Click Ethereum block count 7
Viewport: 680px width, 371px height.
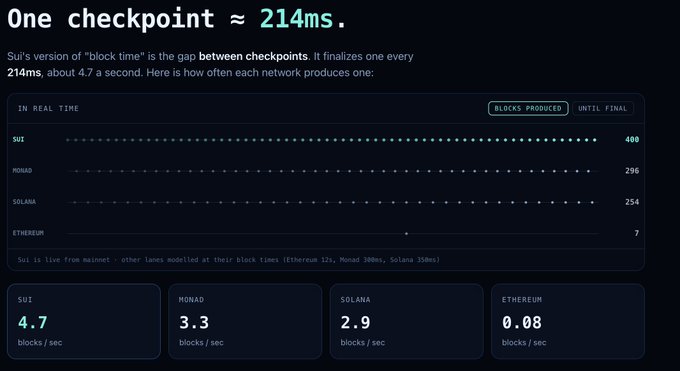pos(637,233)
